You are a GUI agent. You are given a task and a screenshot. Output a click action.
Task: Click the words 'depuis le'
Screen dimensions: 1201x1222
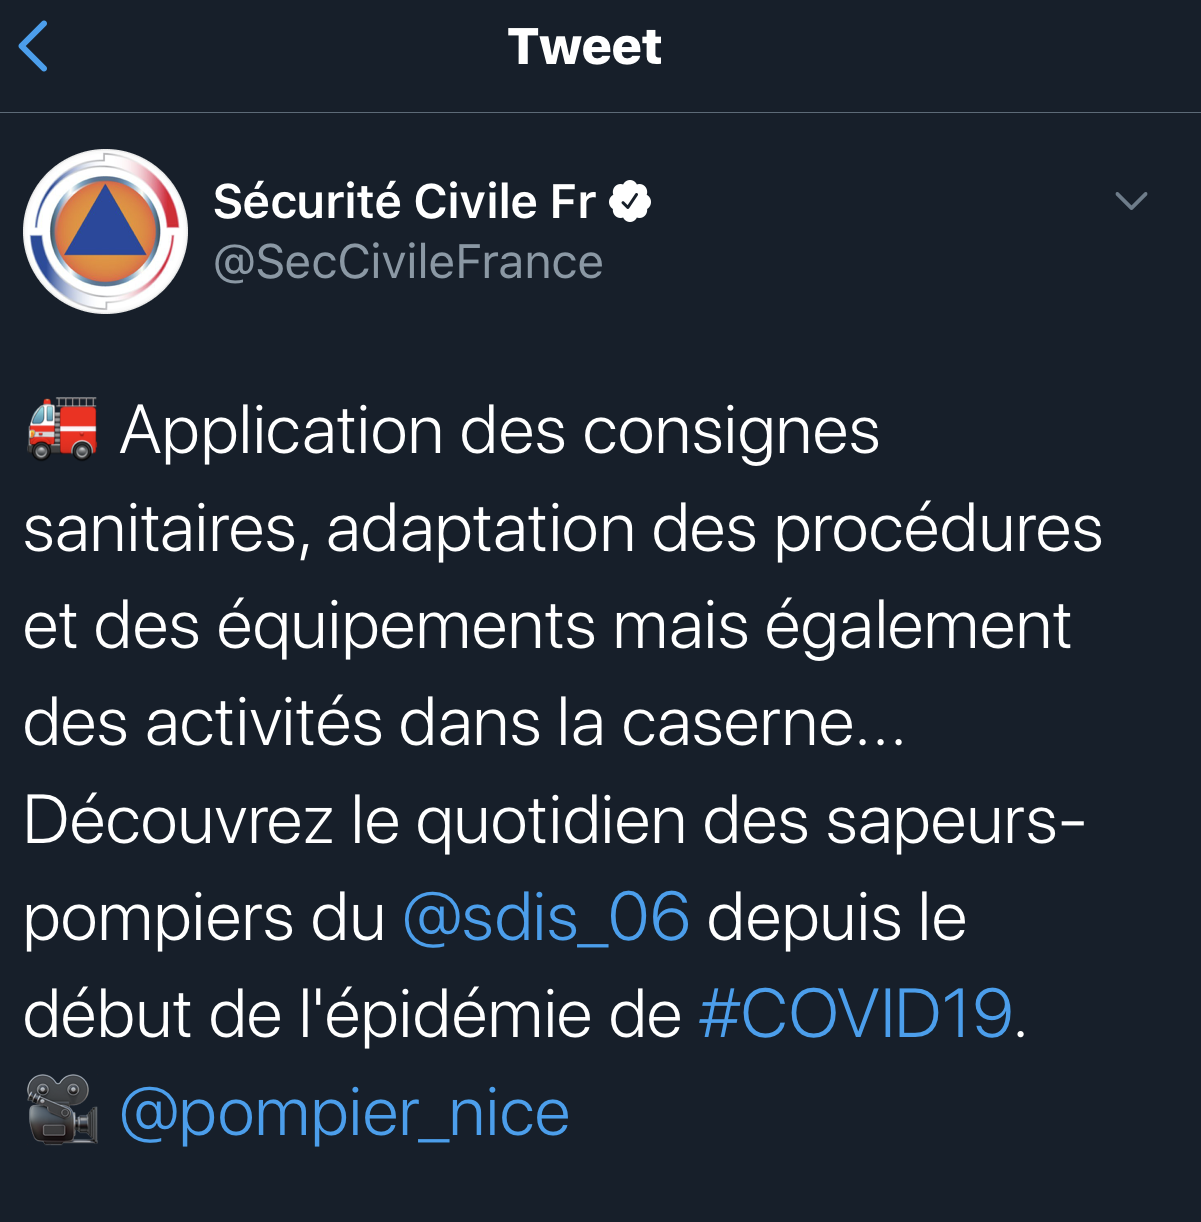(x=837, y=919)
